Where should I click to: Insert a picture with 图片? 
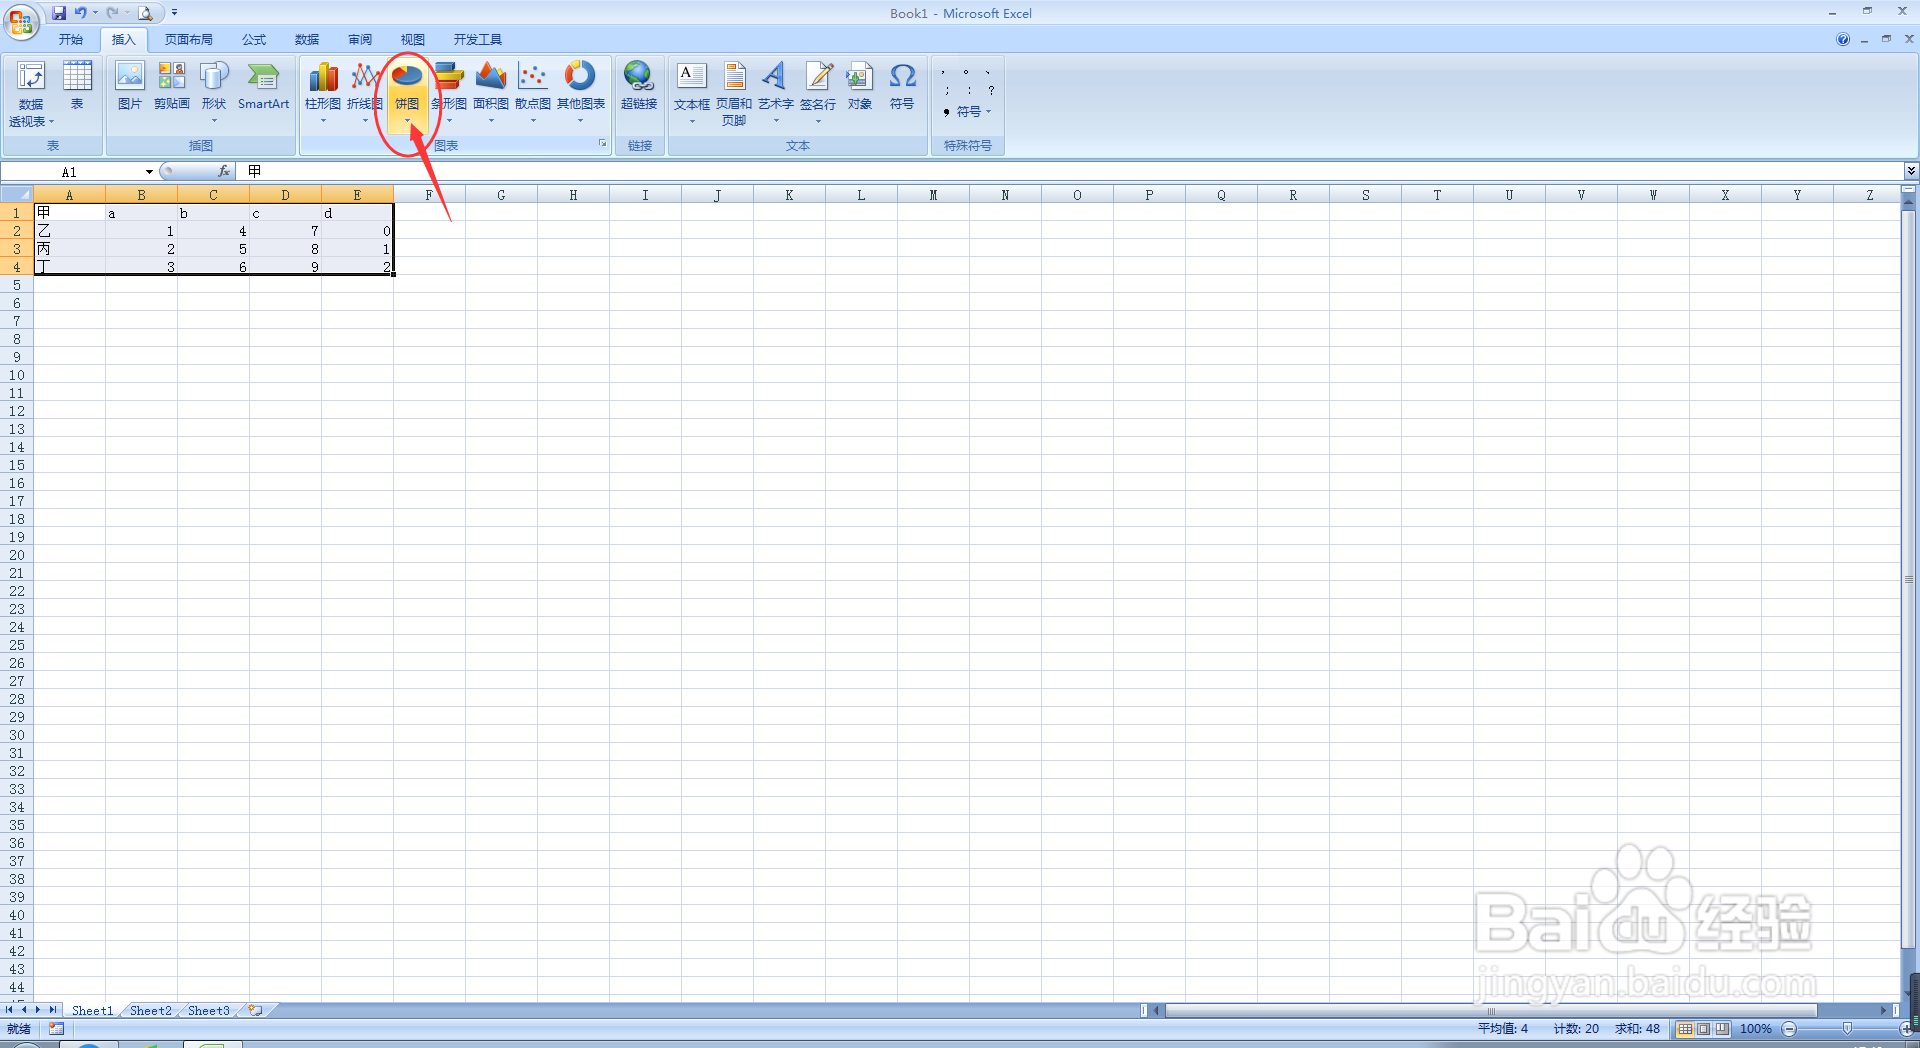130,86
